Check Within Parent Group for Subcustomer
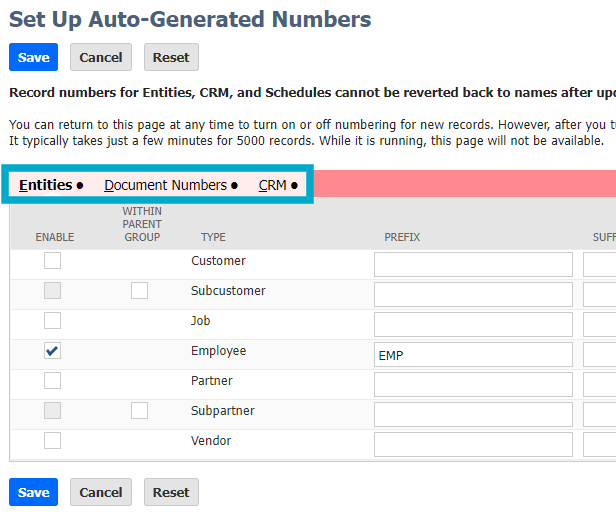 point(139,291)
